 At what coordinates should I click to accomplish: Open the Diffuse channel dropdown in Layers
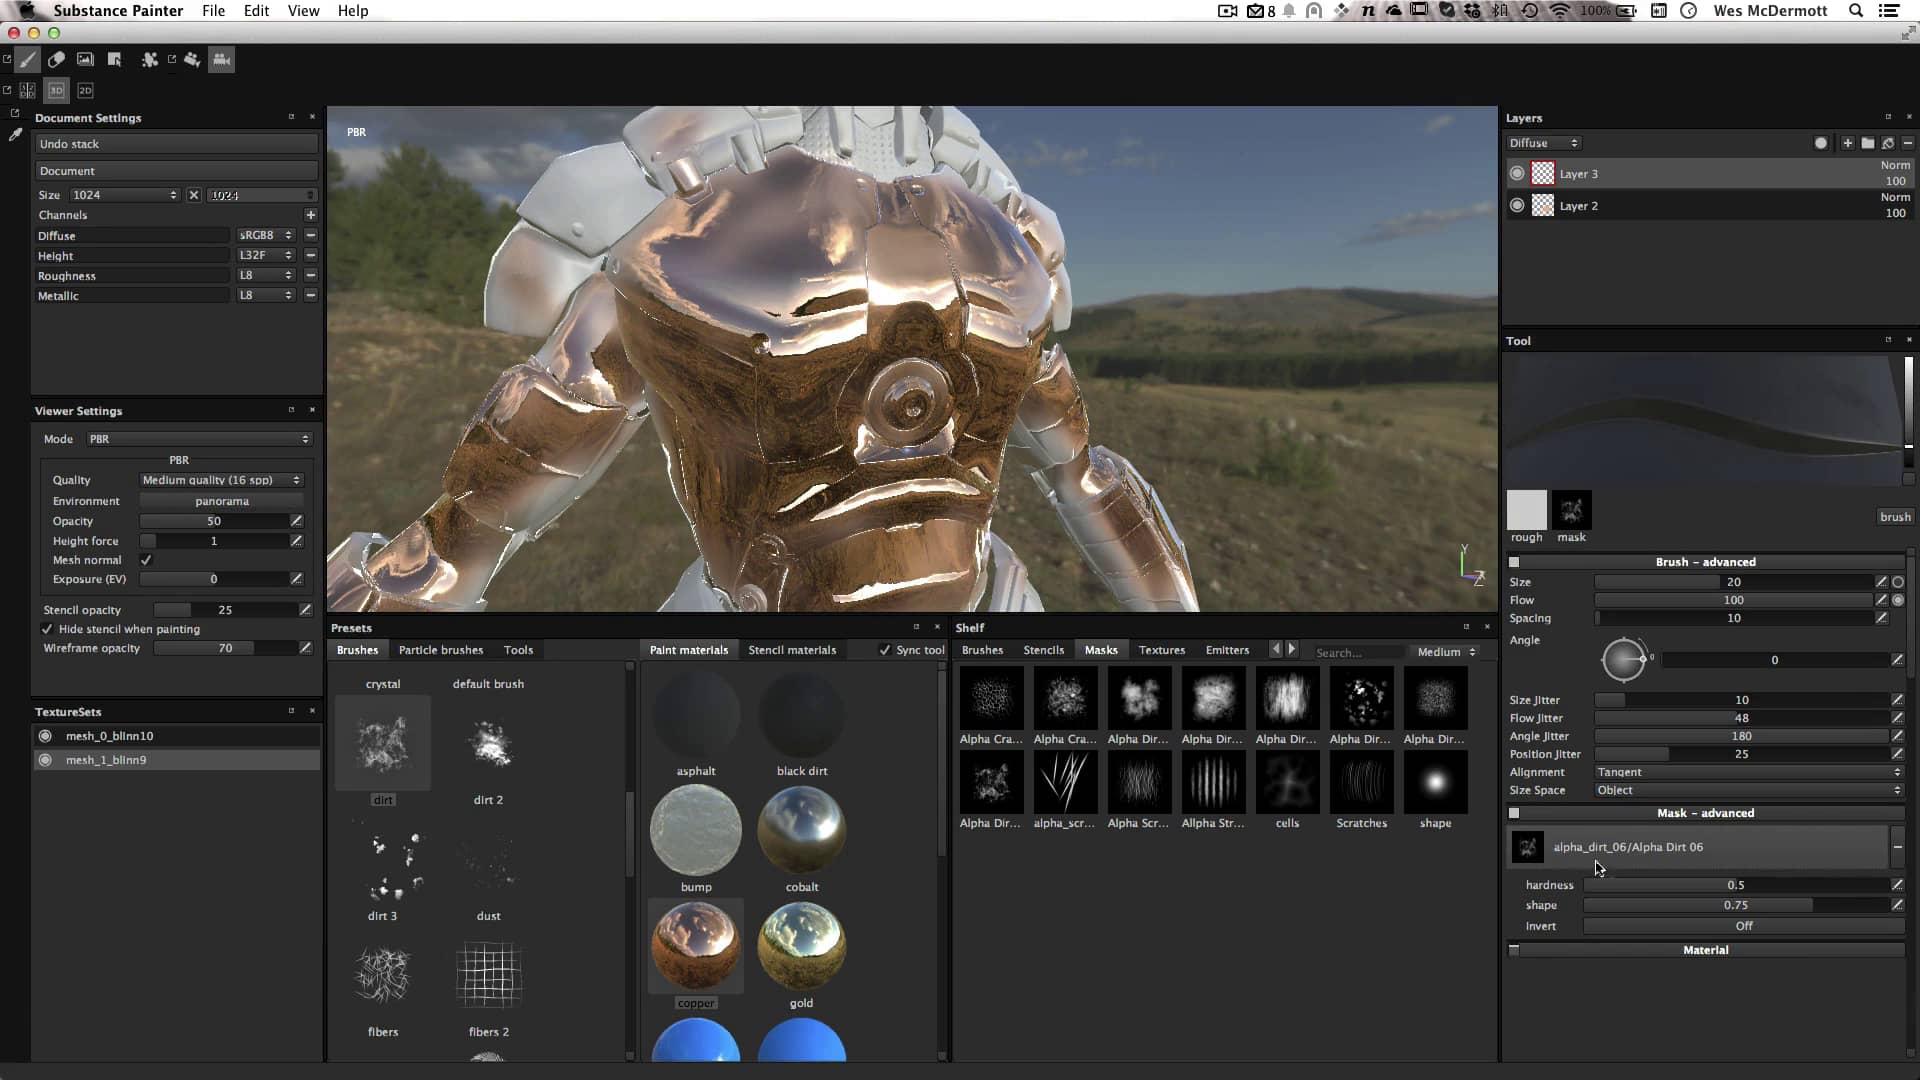pos(1543,143)
